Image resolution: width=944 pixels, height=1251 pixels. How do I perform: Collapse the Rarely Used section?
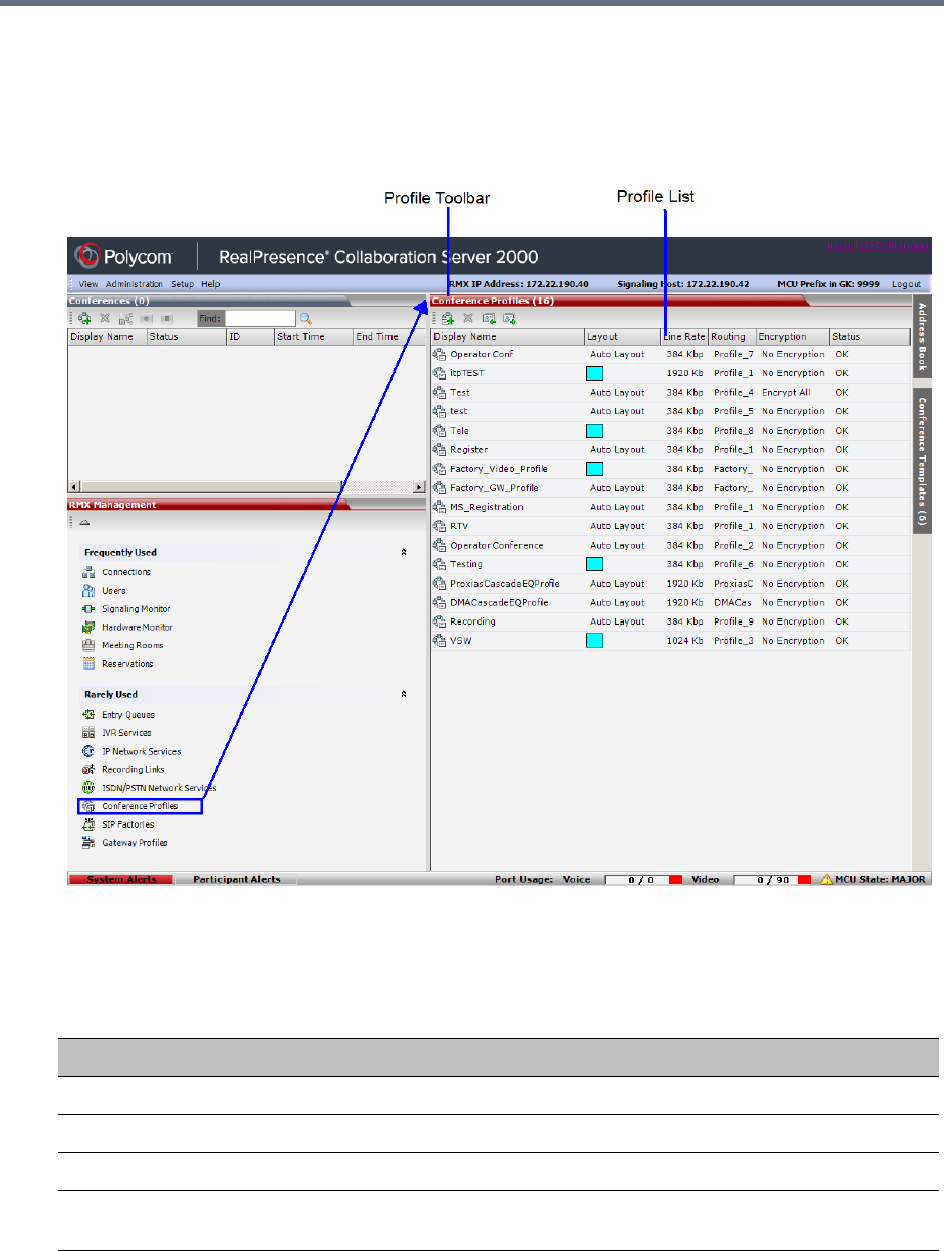[404, 694]
